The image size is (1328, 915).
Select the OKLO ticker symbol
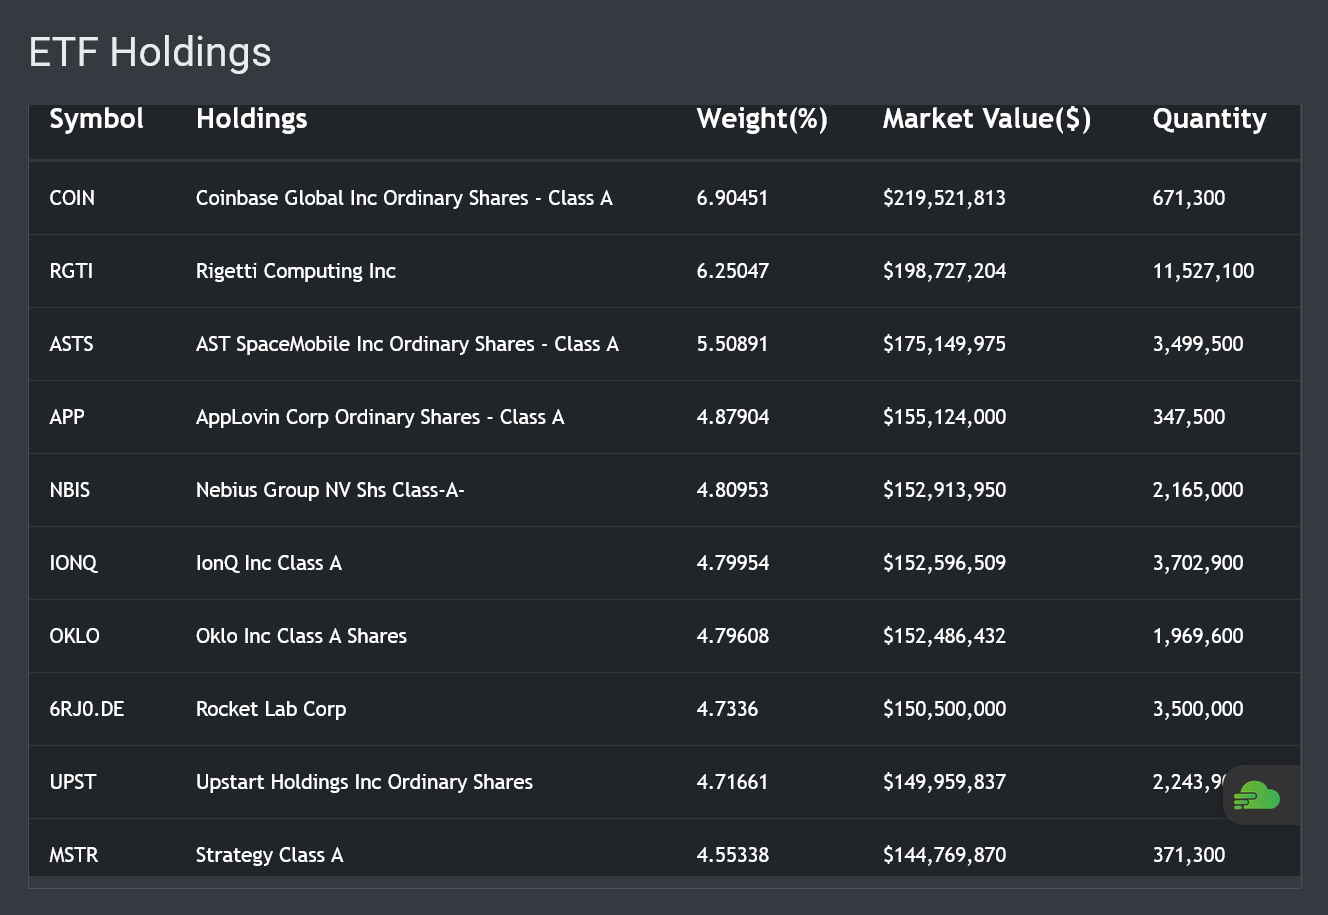pos(75,636)
